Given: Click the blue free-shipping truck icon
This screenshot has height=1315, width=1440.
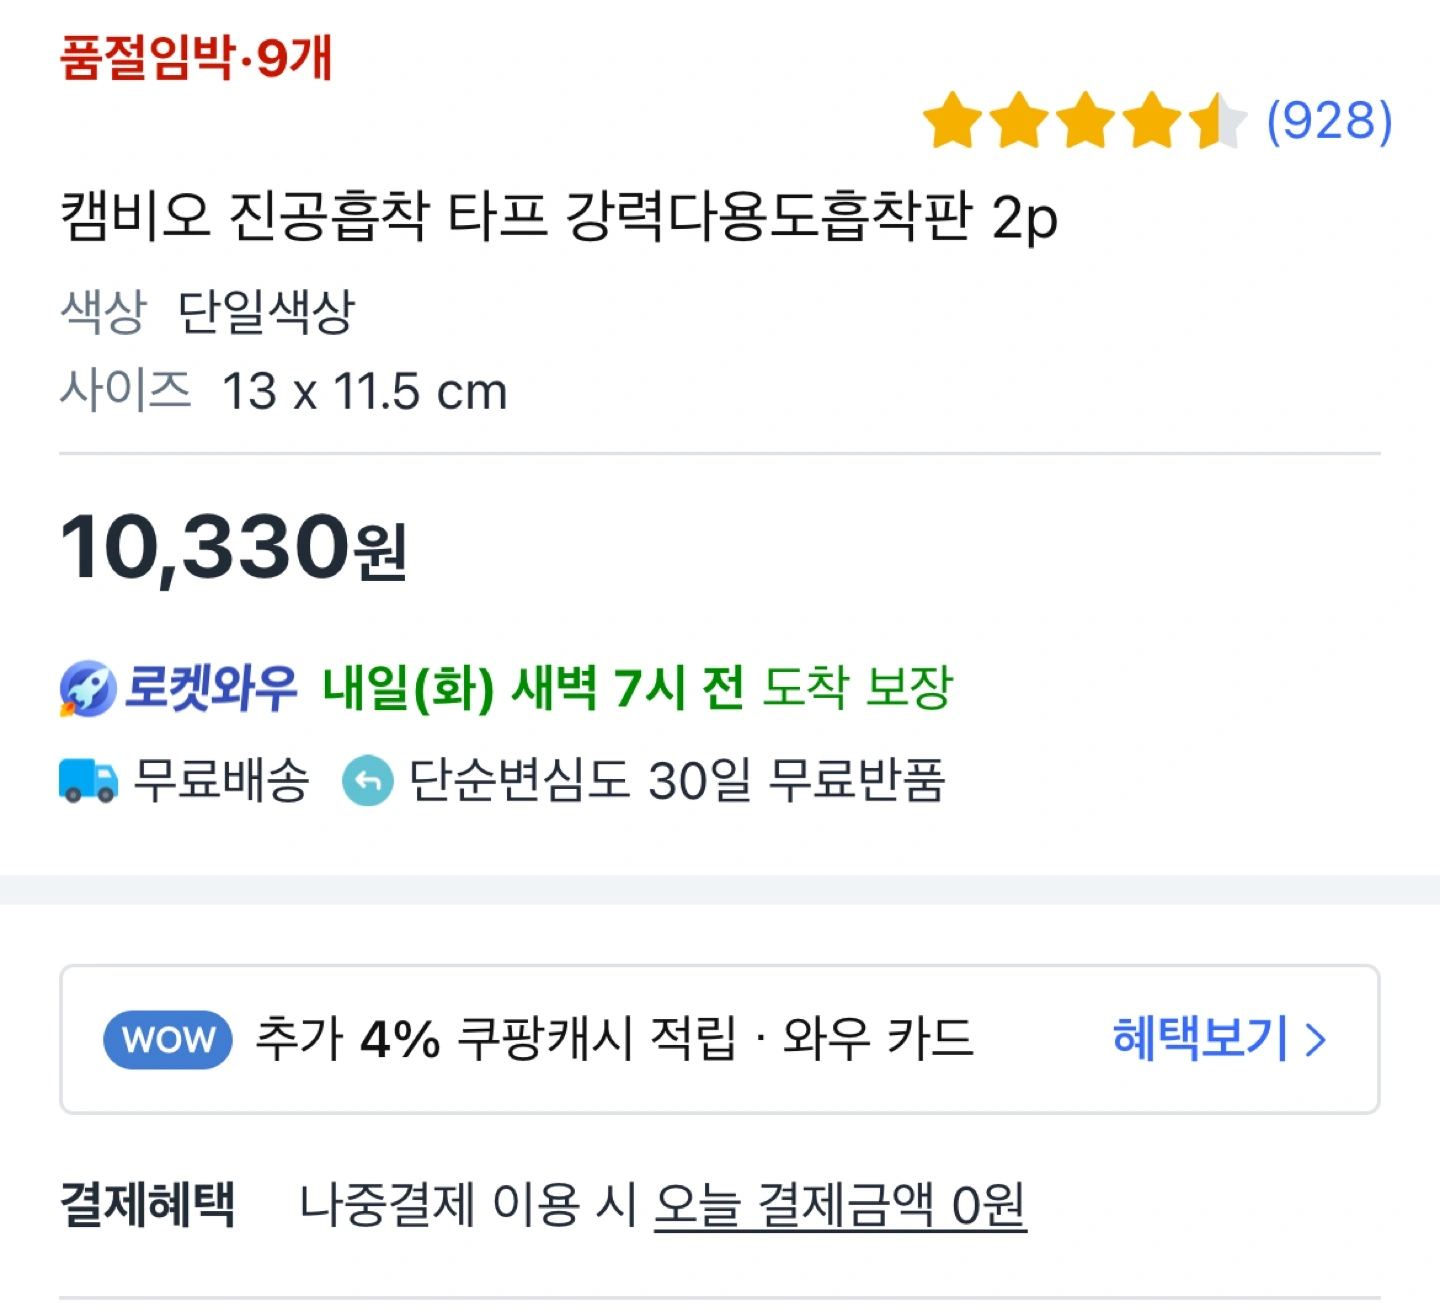Looking at the screenshot, I should pos(89,780).
